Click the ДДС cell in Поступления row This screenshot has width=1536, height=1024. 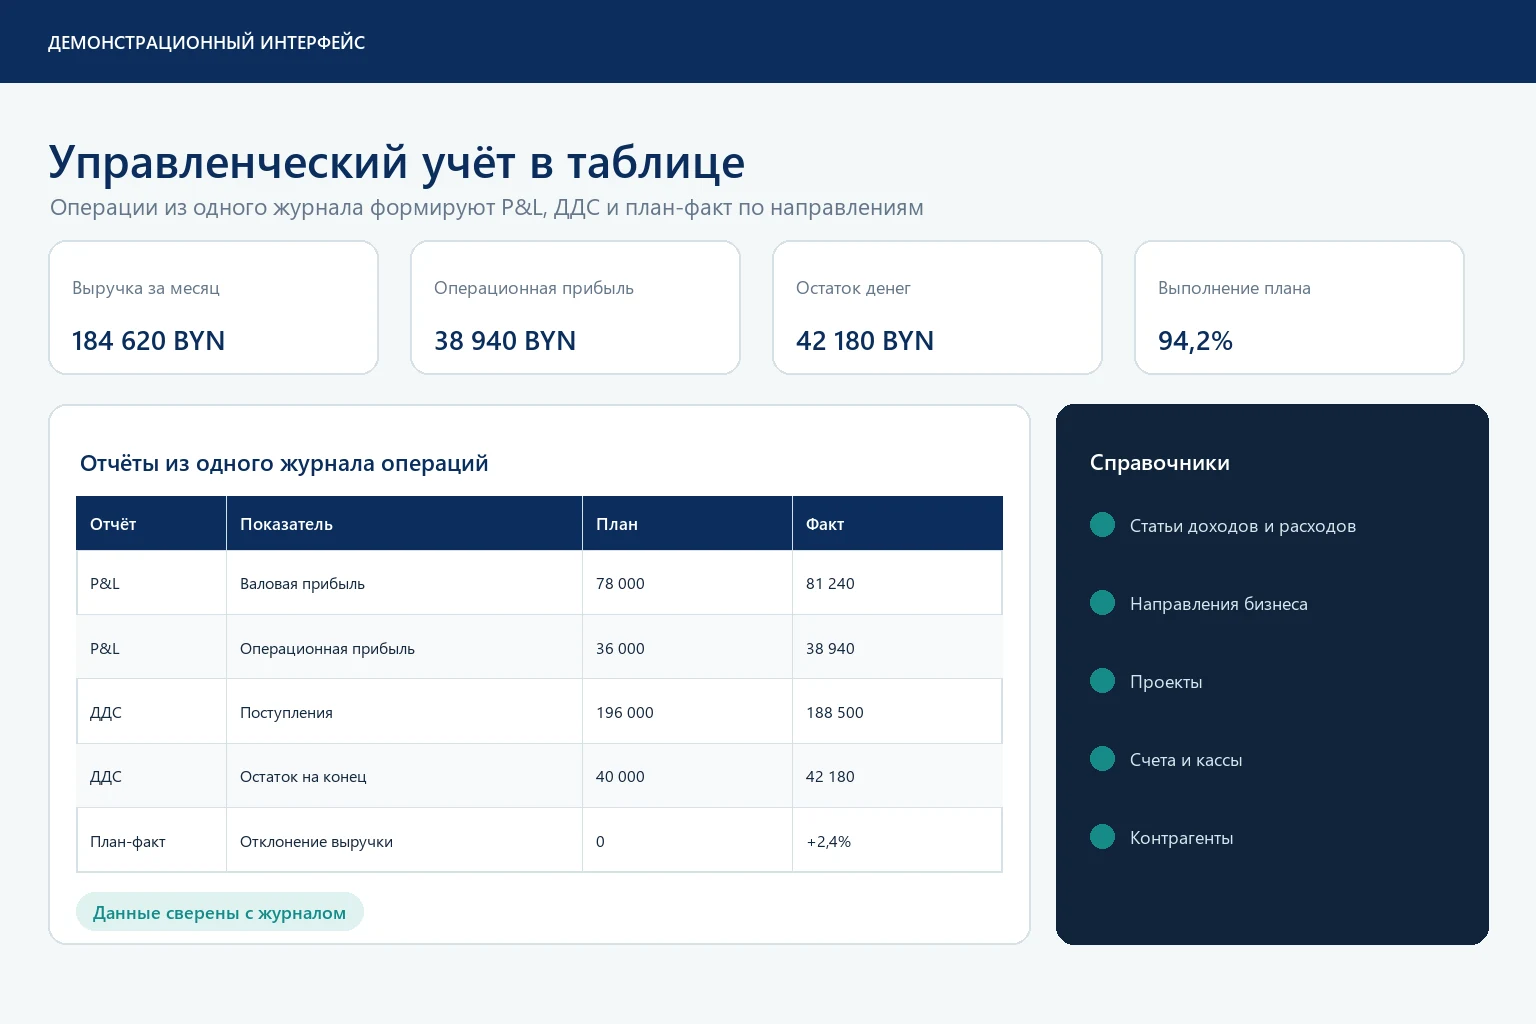coord(151,712)
